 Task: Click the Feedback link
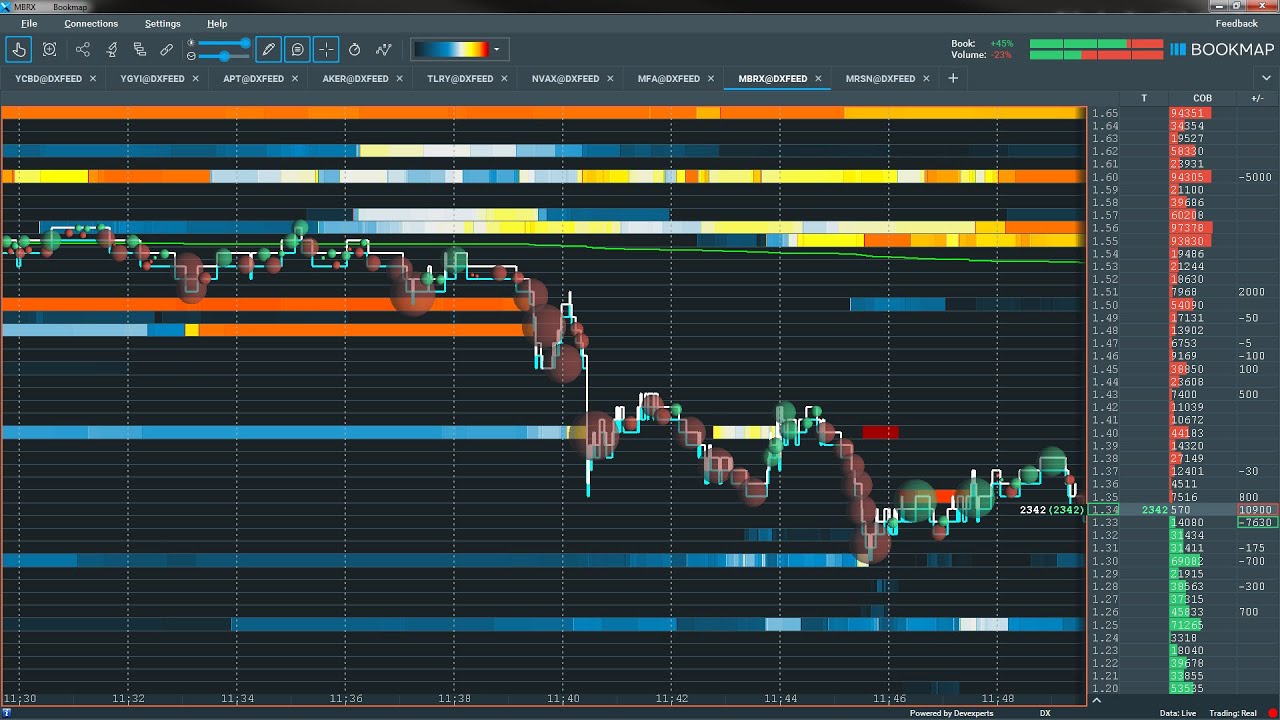[x=1237, y=23]
